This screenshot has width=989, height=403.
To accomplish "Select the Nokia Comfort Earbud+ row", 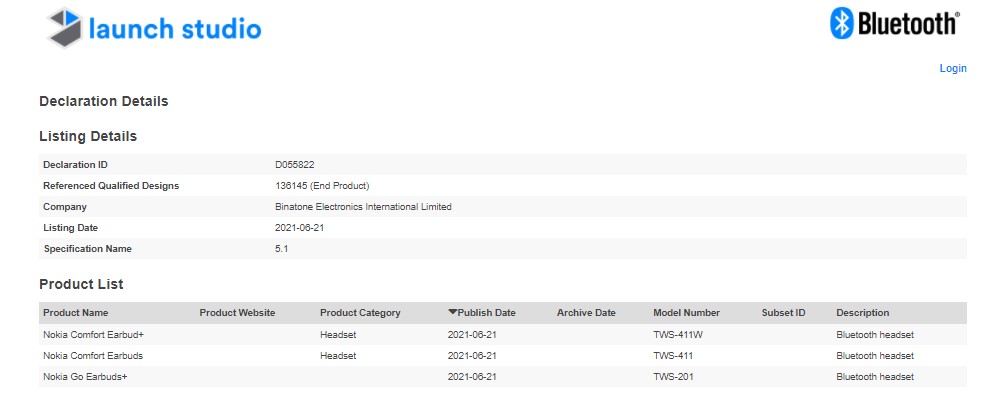I will (x=503, y=335).
